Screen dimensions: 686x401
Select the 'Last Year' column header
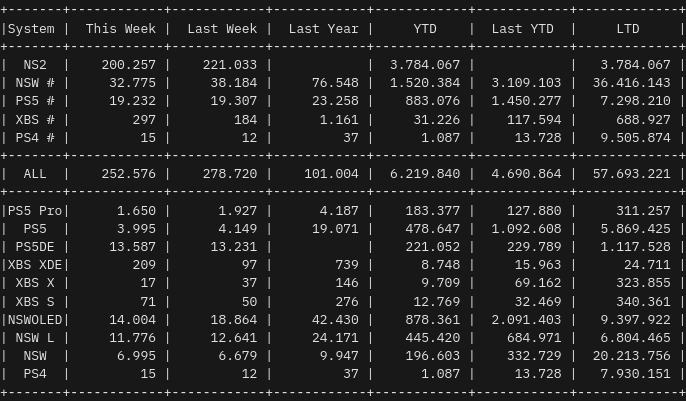pos(322,29)
